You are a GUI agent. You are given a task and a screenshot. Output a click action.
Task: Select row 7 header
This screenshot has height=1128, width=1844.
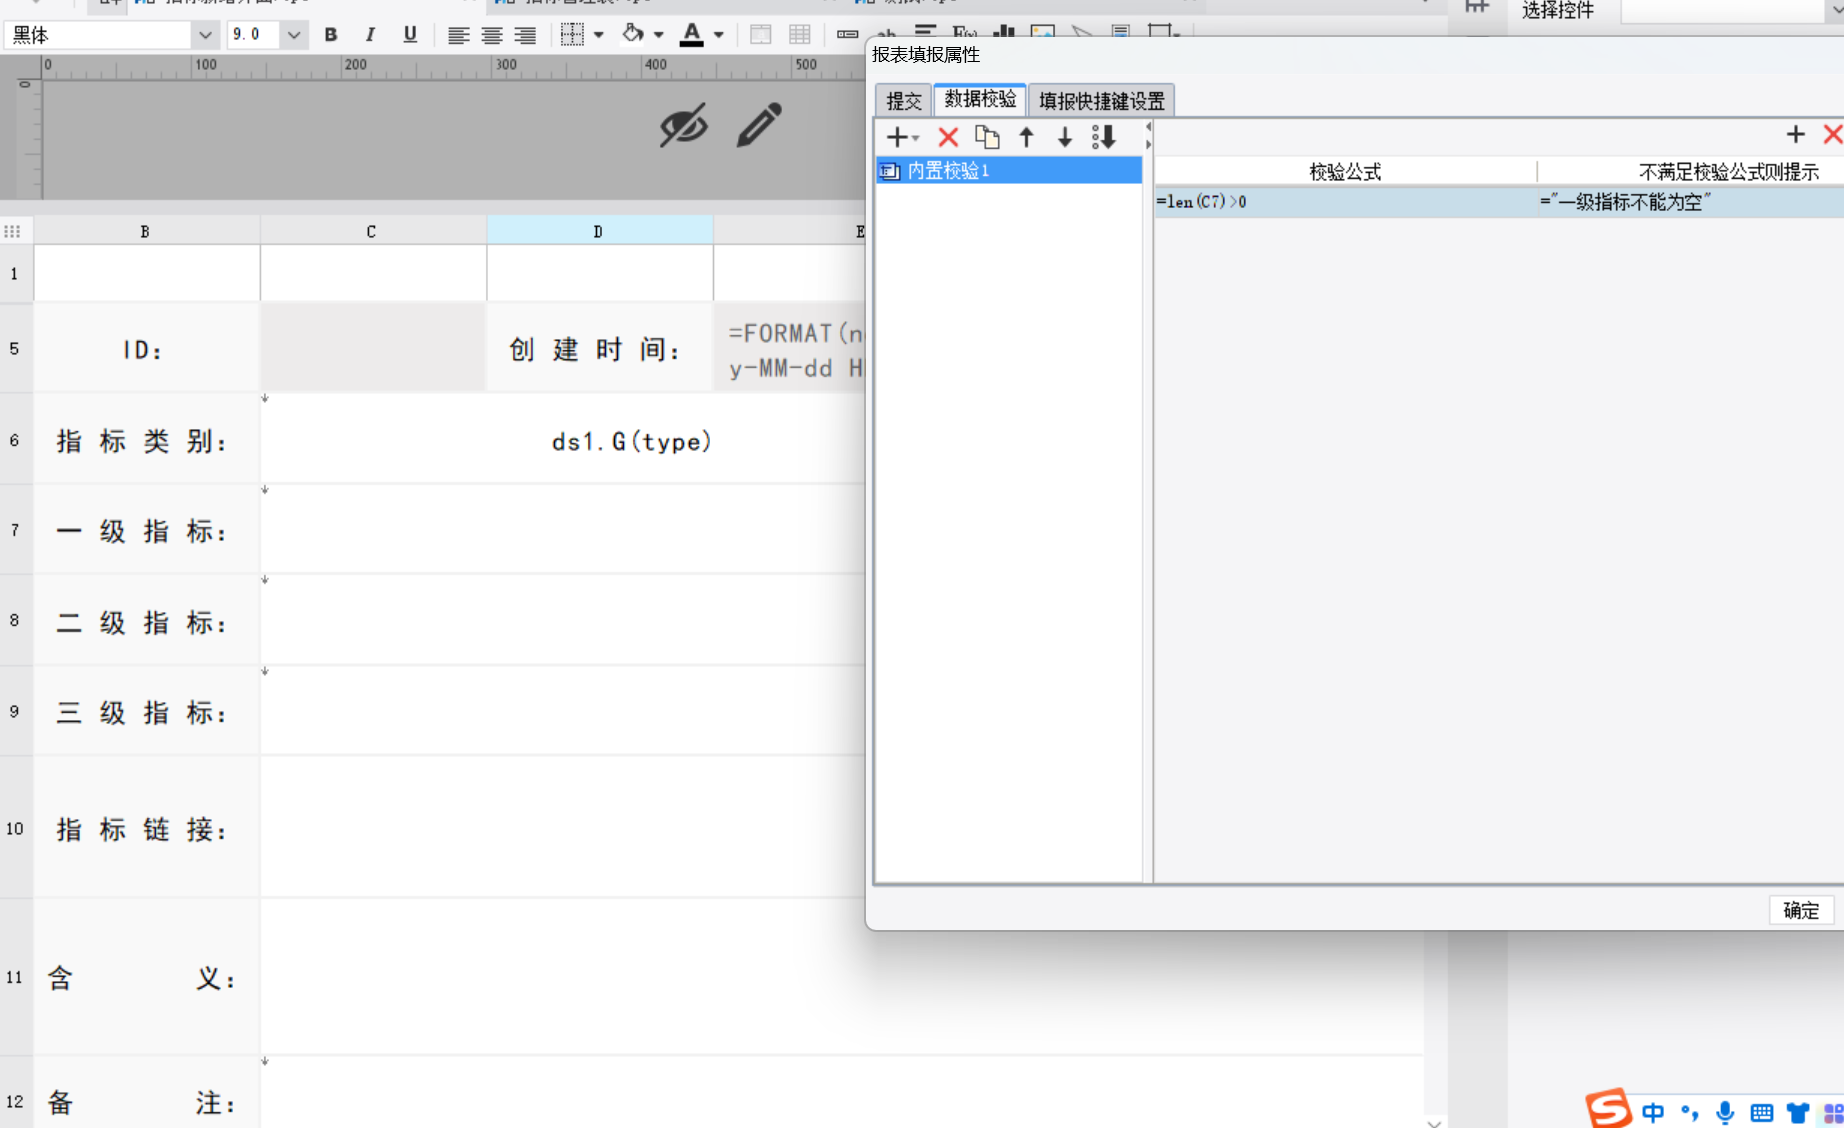[15, 530]
